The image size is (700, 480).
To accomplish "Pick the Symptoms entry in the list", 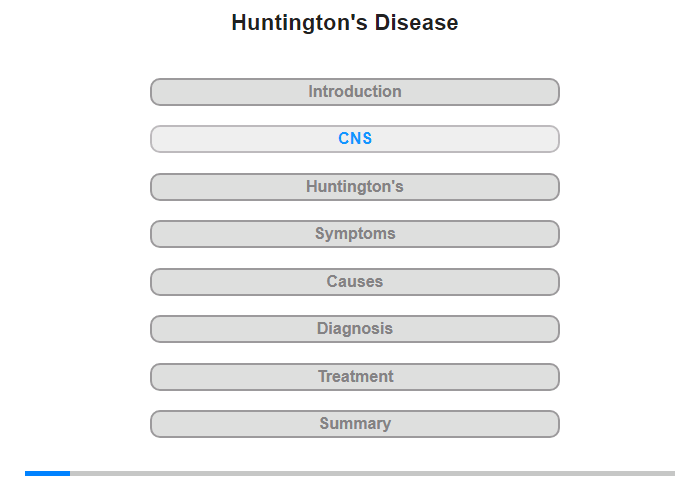I will tap(354, 234).
